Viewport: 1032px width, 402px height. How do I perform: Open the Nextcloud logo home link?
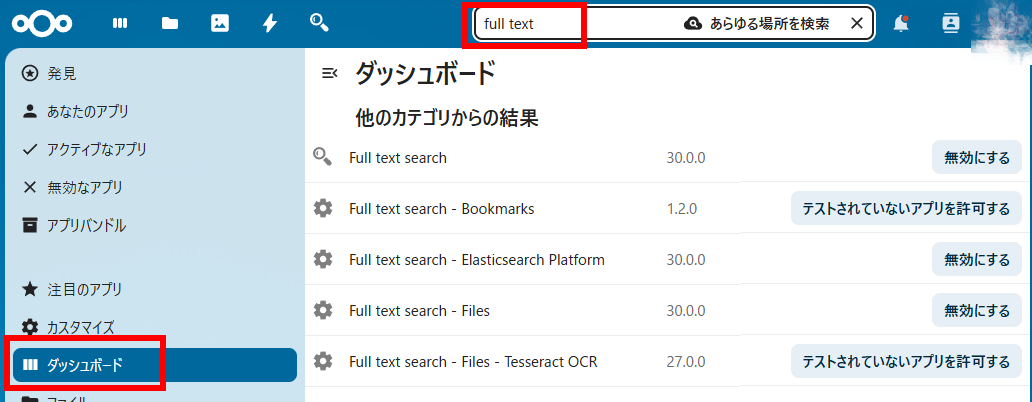tap(41, 24)
